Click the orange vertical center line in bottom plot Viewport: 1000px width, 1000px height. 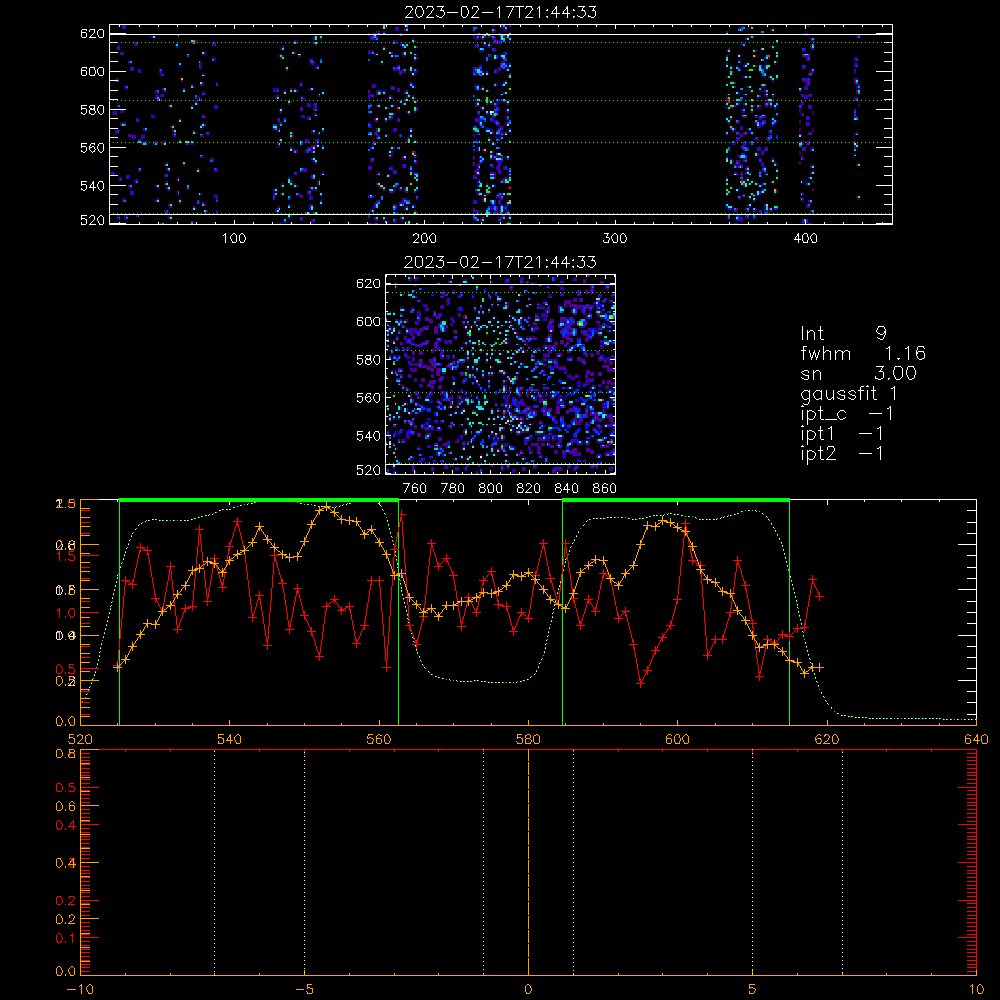[528, 863]
